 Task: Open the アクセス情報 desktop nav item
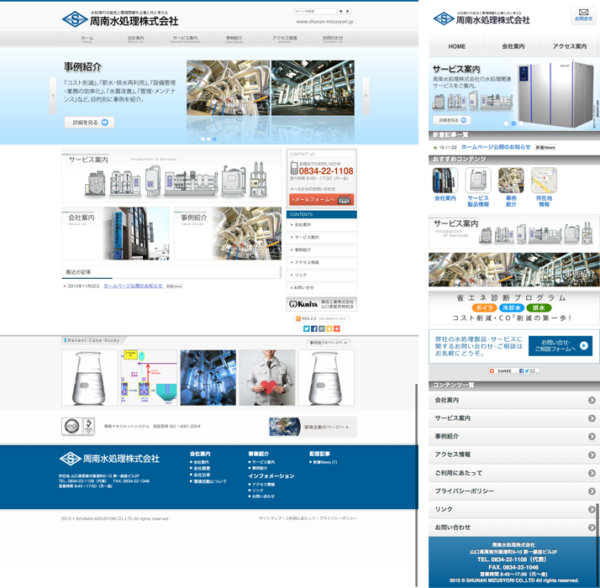click(x=285, y=39)
